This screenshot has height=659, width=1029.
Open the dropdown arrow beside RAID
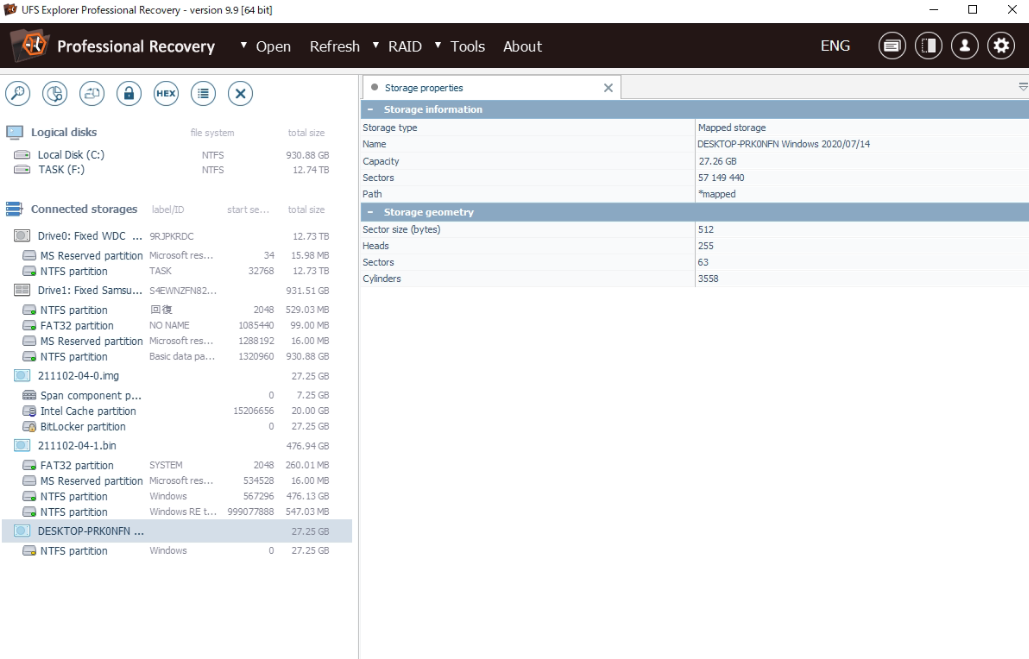[375, 45]
